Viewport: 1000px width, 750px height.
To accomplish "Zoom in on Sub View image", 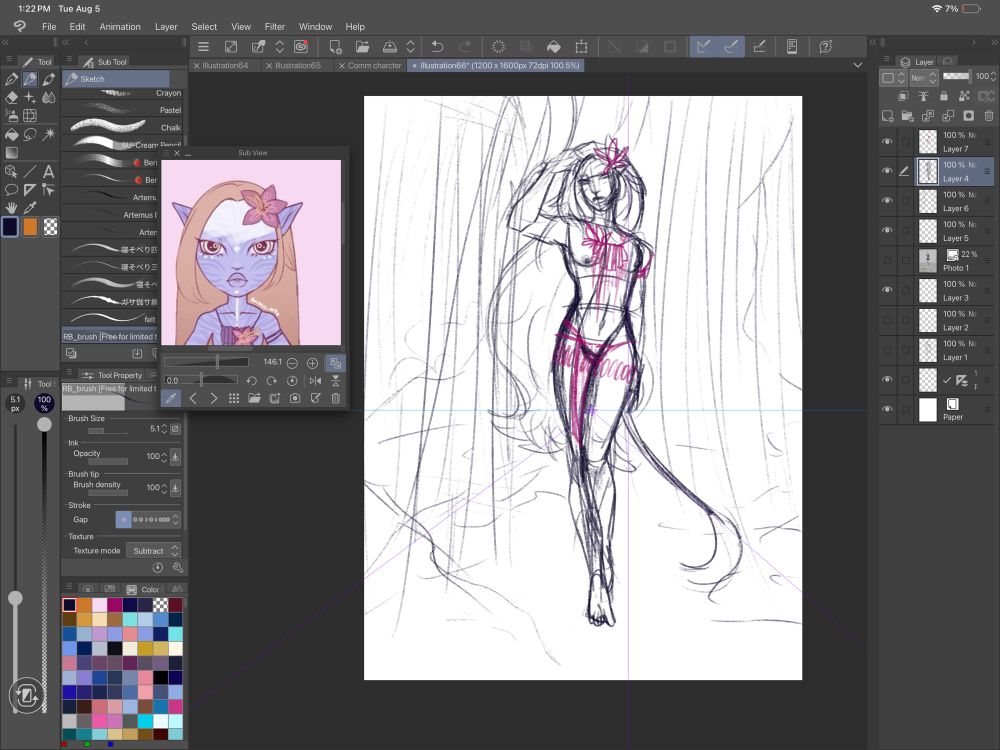I will (x=312, y=363).
